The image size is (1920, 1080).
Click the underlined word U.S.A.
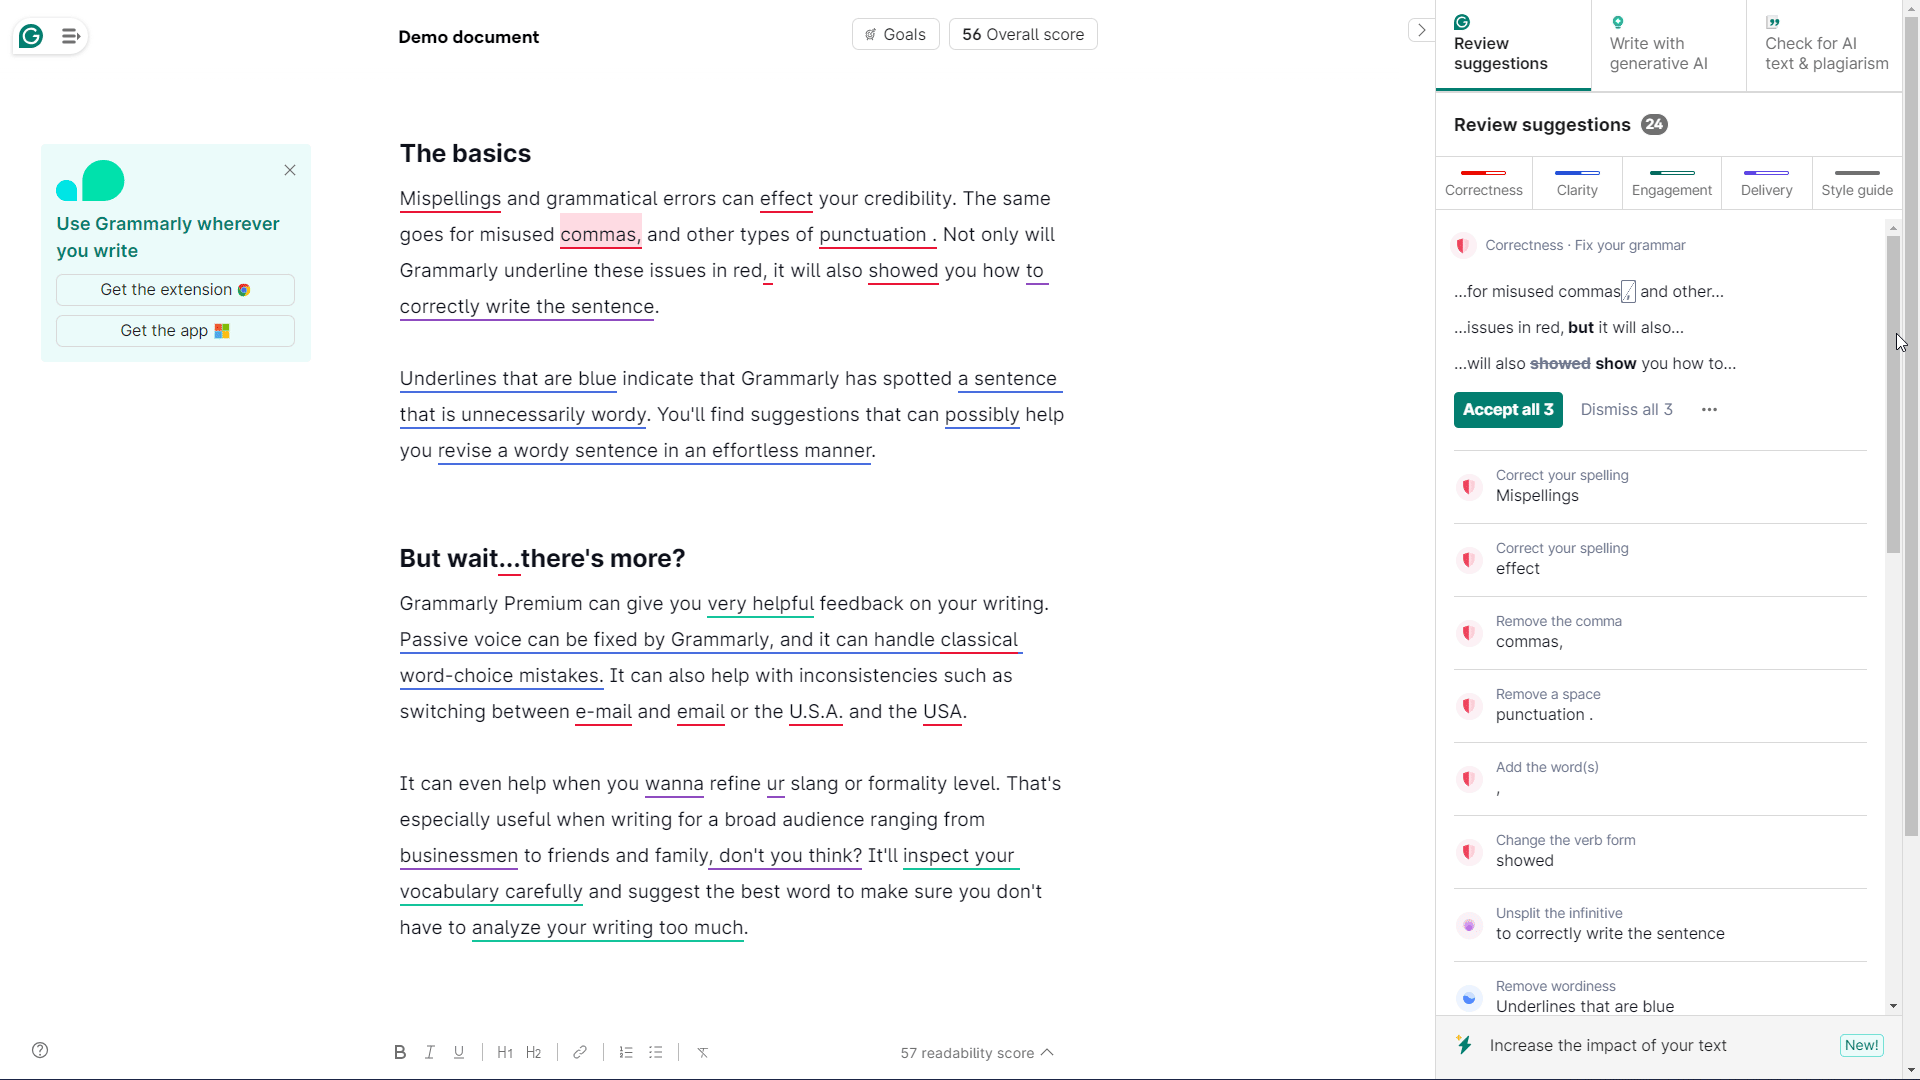tap(816, 712)
